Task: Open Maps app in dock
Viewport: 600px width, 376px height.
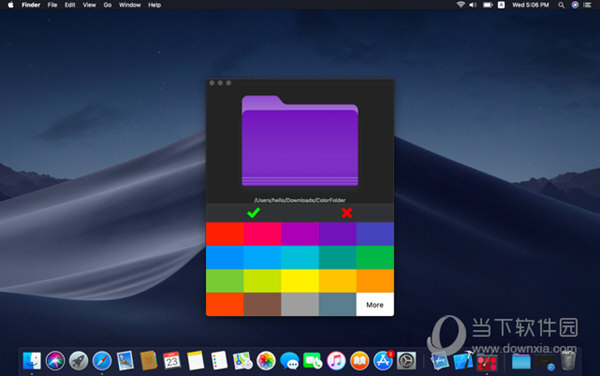Action: (242, 361)
